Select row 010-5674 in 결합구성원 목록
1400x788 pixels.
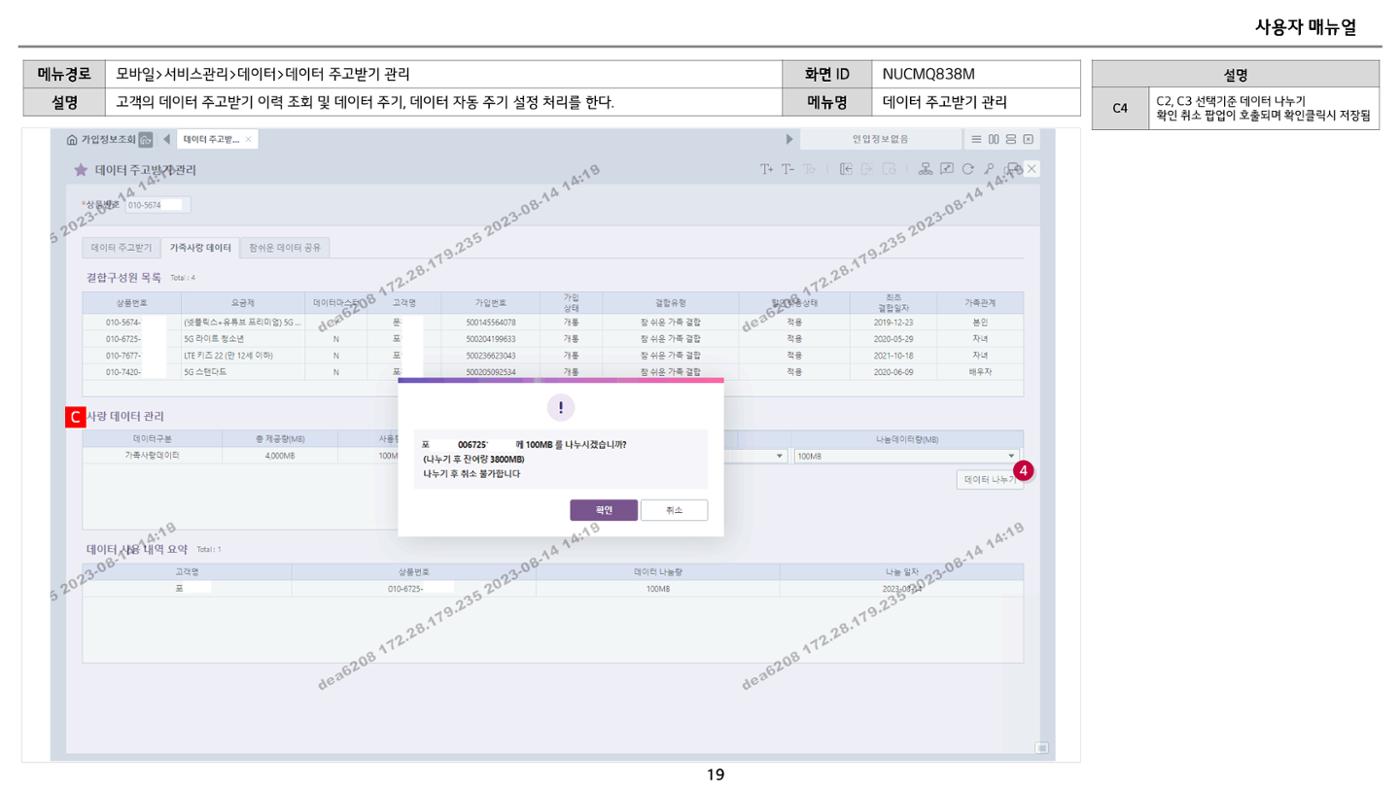click(x=554, y=322)
